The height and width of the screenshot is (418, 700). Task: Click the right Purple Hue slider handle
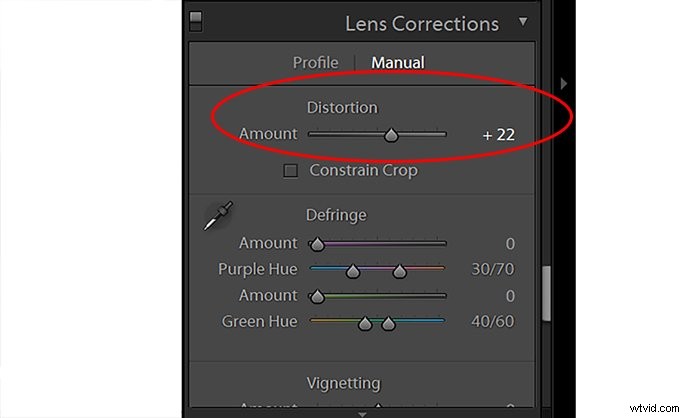pyautogui.click(x=399, y=271)
